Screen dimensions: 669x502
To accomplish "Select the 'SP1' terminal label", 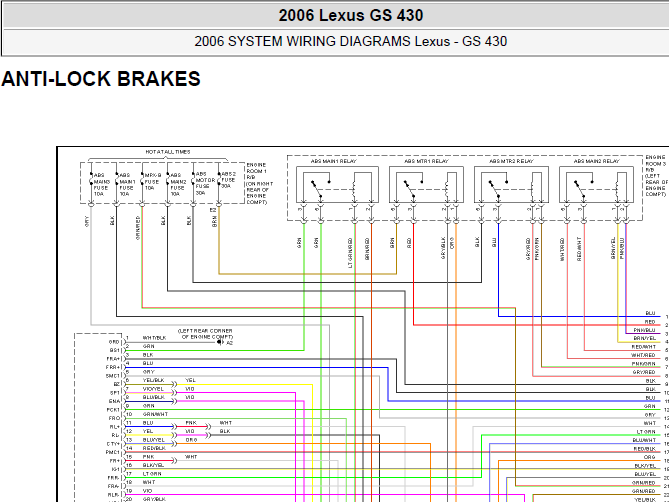I will click(x=115, y=393).
